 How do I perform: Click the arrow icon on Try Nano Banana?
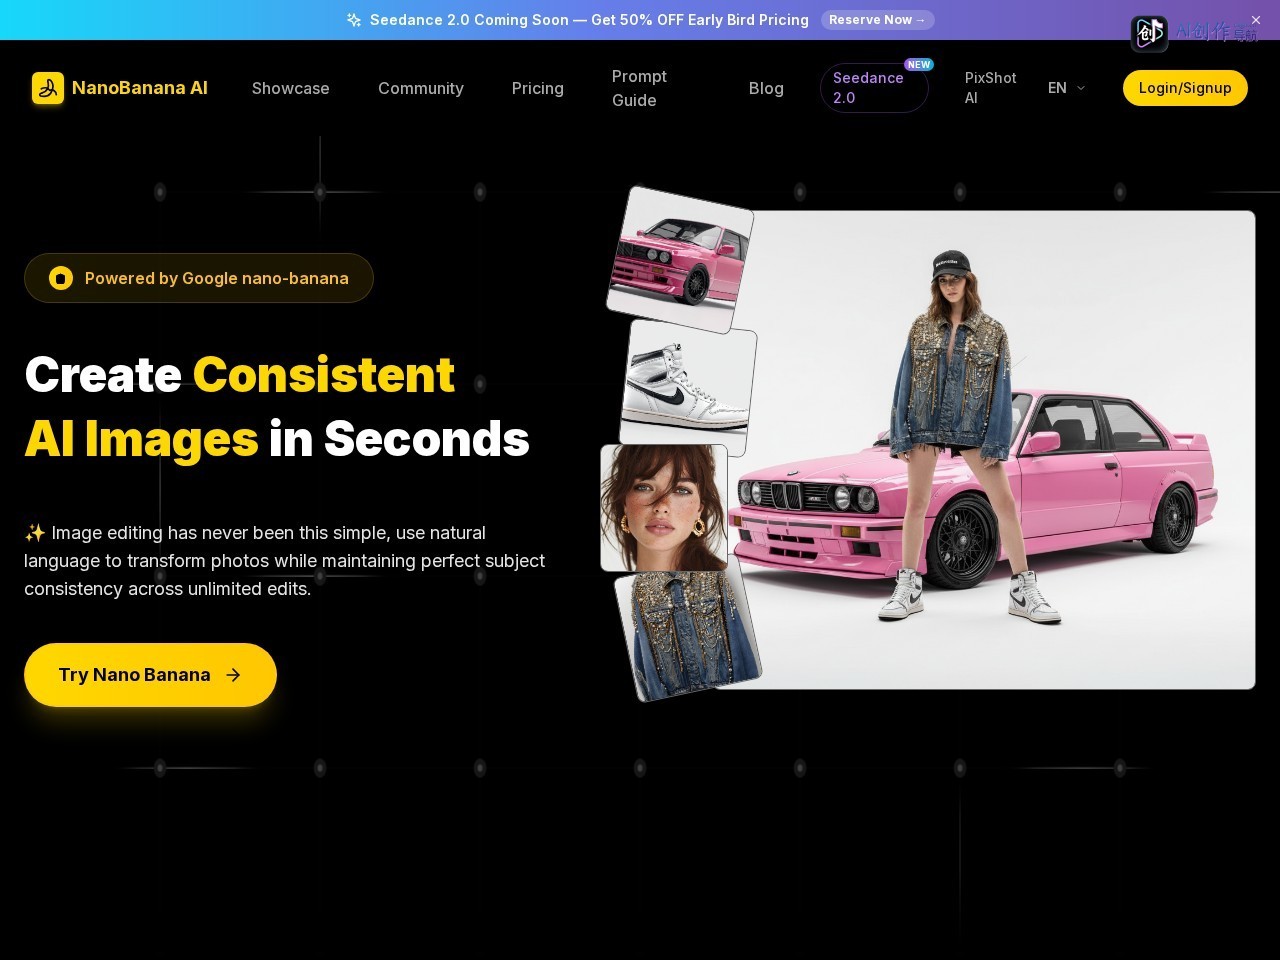(233, 675)
